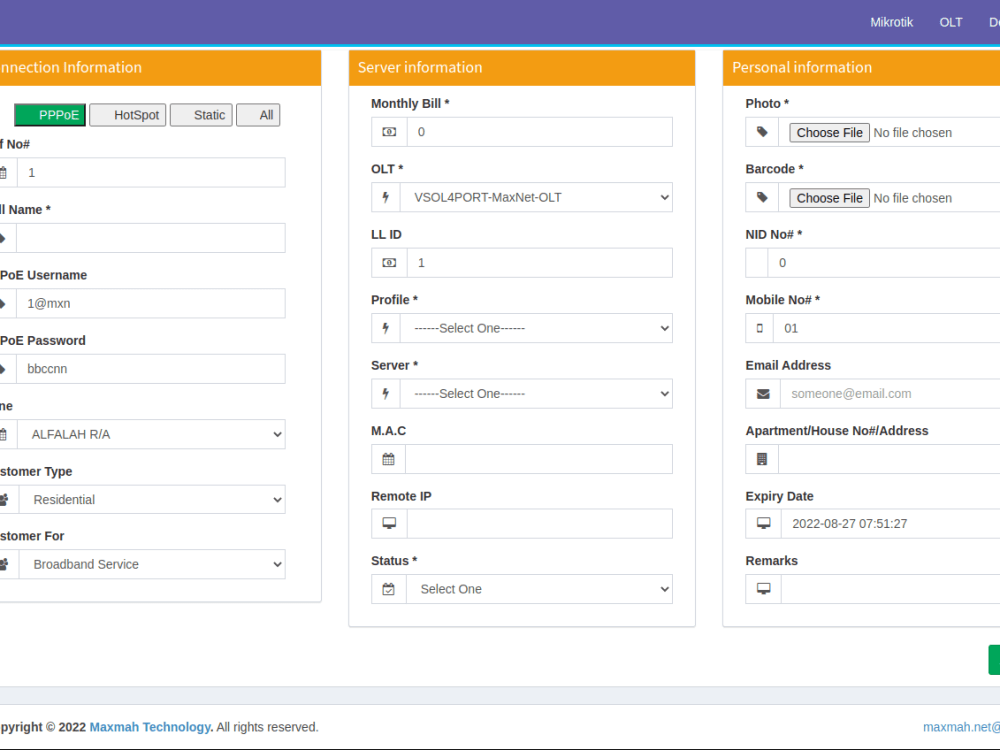The height and width of the screenshot is (750, 1000).
Task: Open the Mikrotik menu item
Action: coord(891,22)
